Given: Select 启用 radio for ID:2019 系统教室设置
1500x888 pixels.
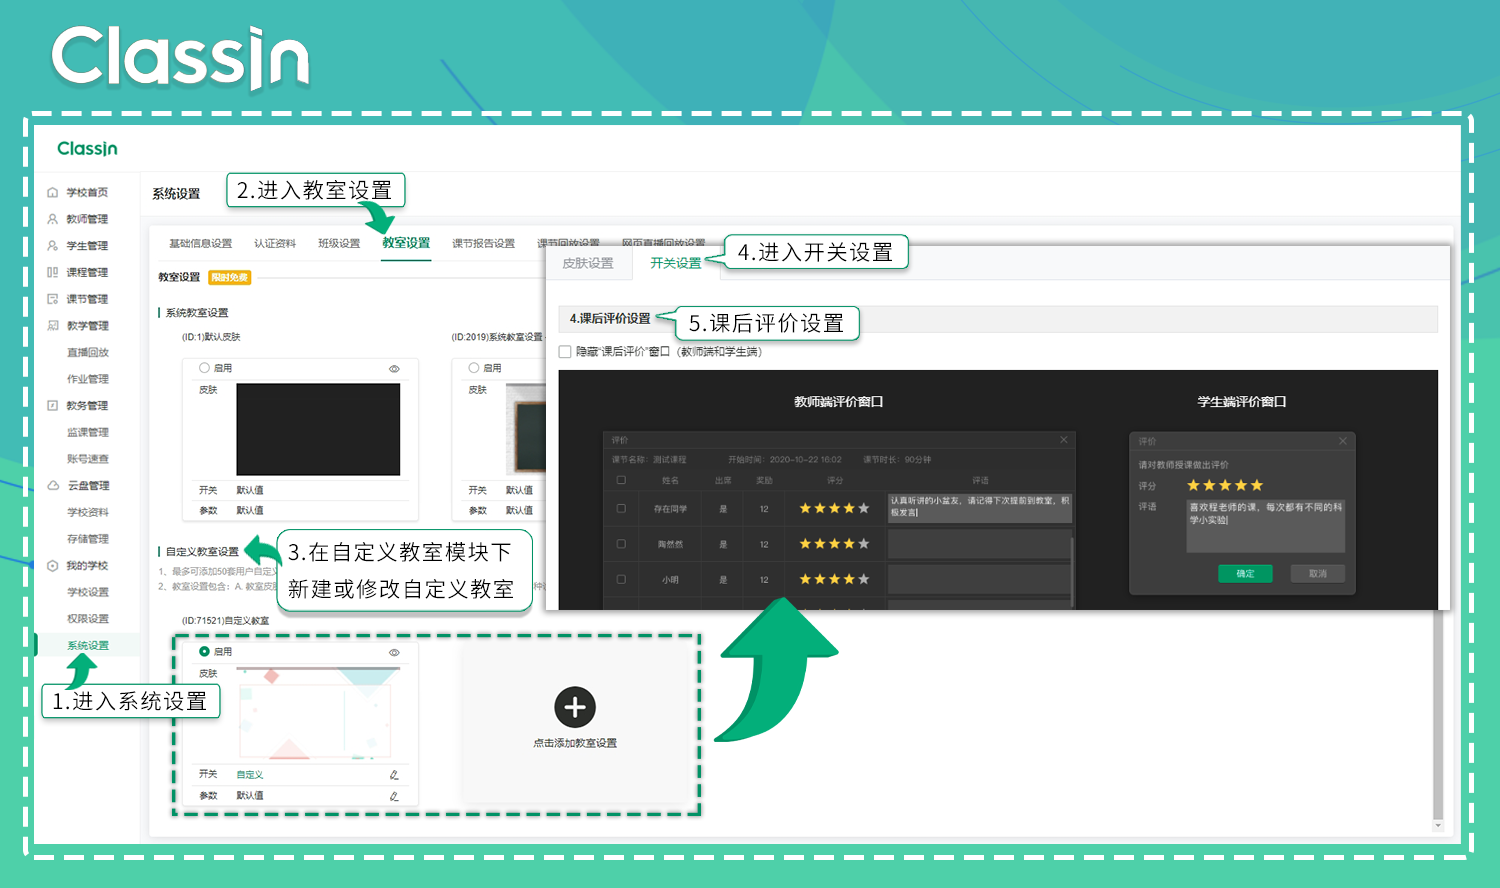Looking at the screenshot, I should click(474, 368).
